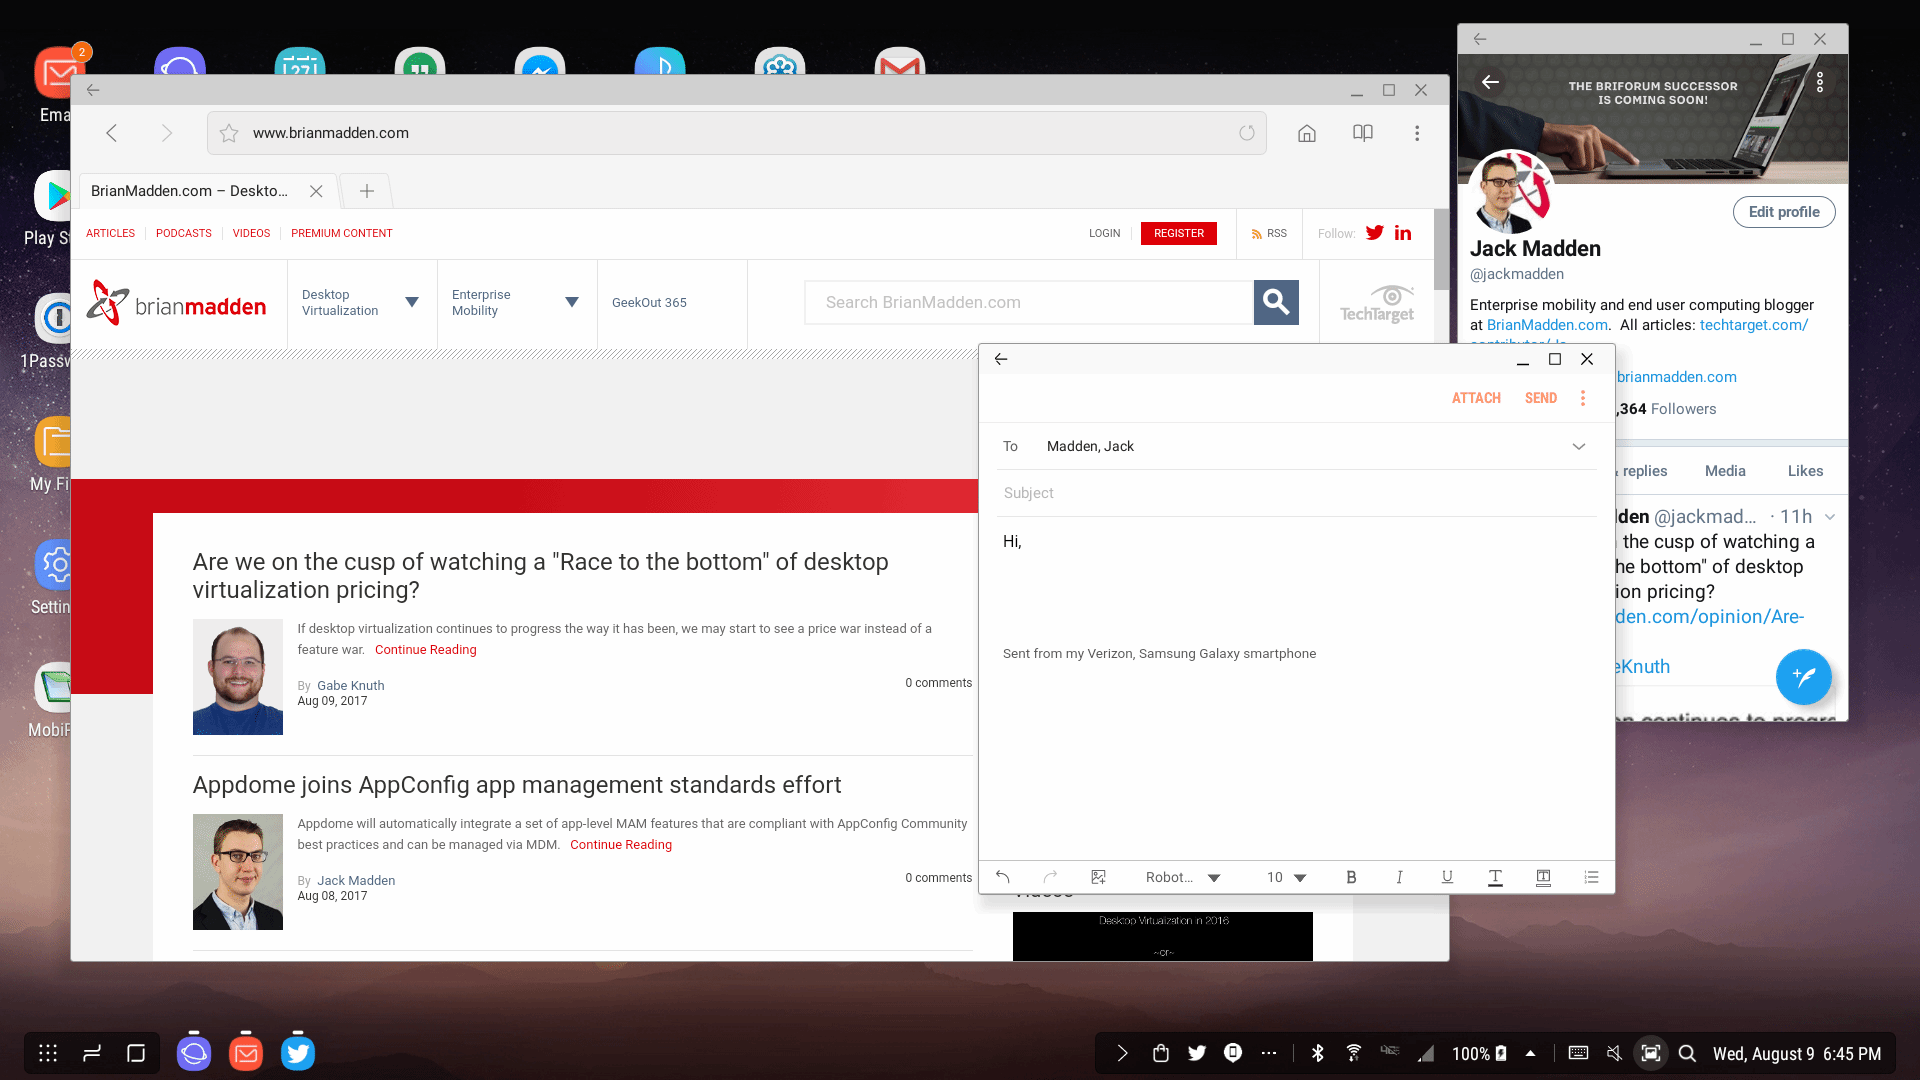Open the apps grid in taskbar

[x=48, y=1053]
